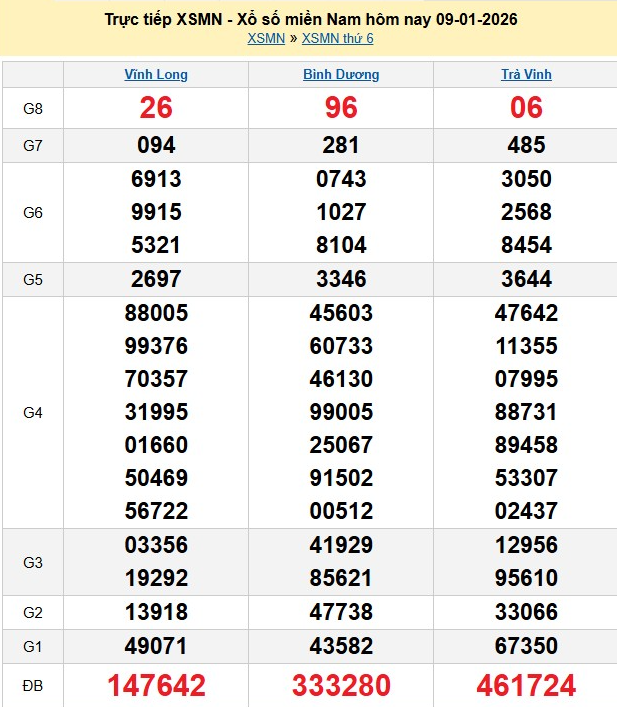
Task: Click the ĐB row label
Action: pyautogui.click(x=33, y=685)
